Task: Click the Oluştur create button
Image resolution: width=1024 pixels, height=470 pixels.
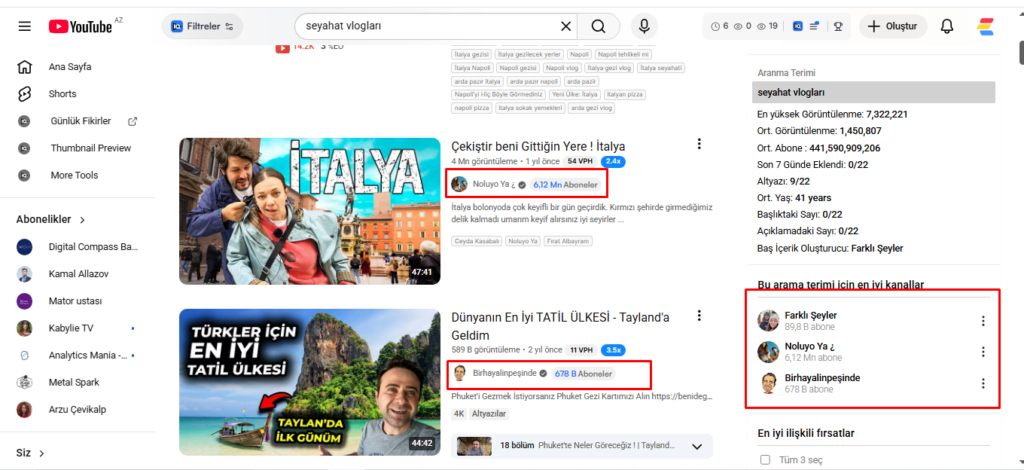Action: coord(893,26)
